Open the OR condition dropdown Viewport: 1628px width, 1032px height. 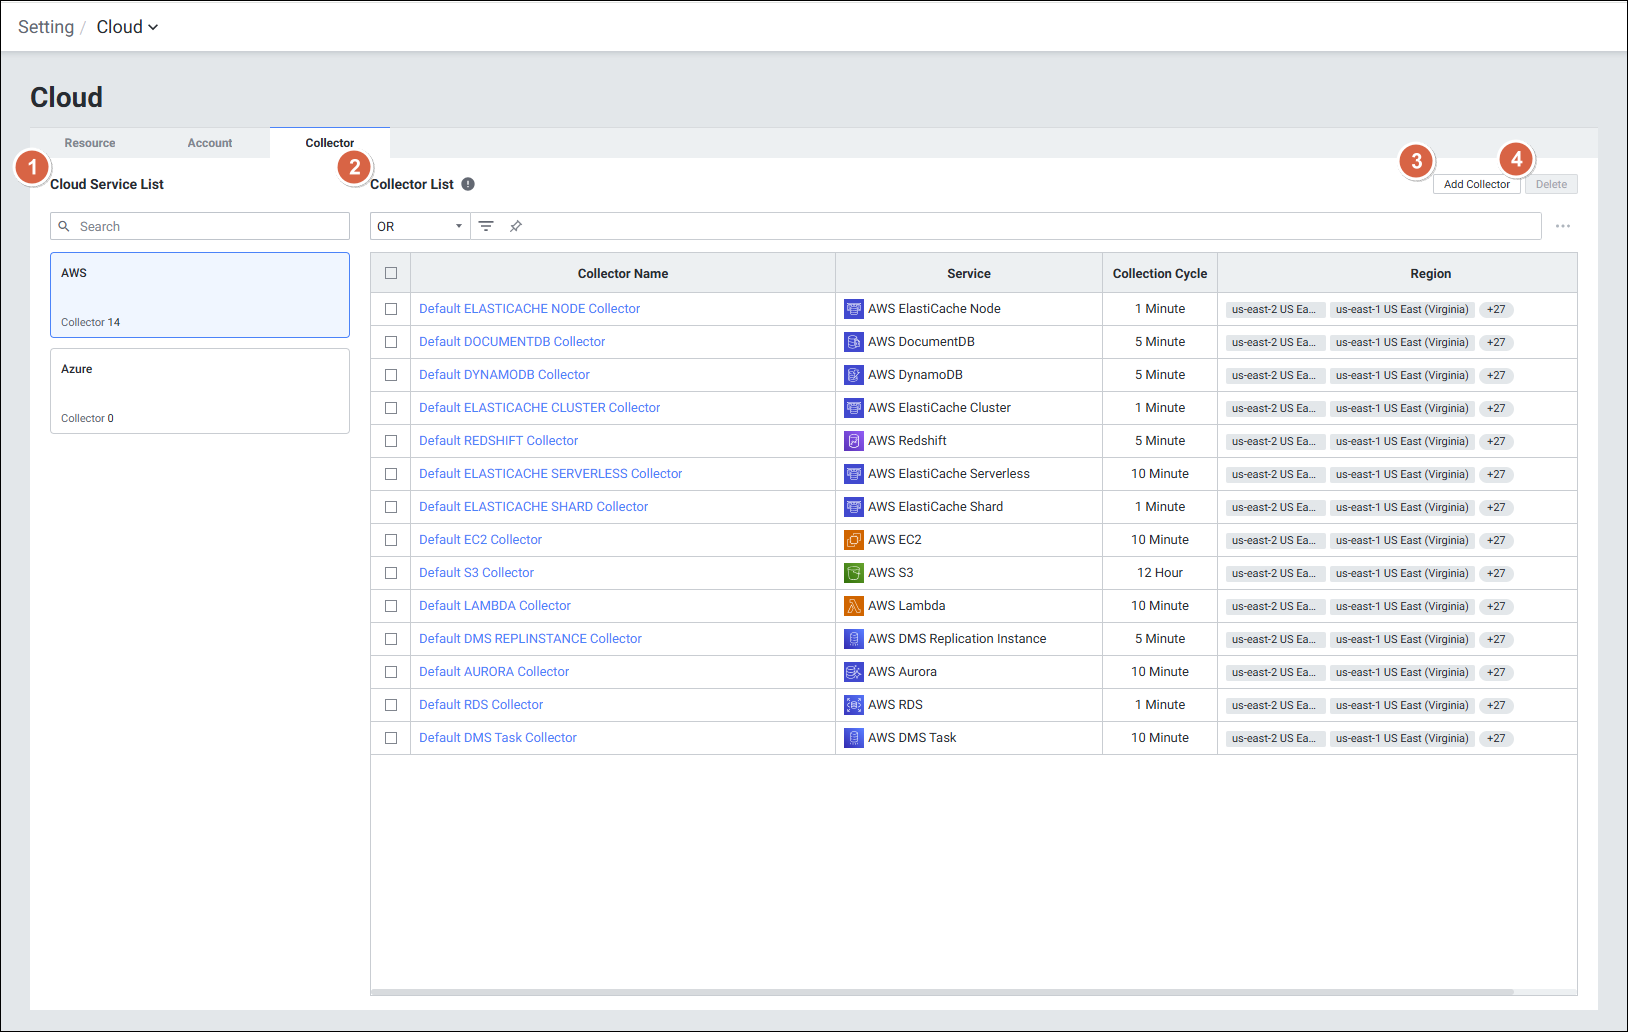pyautogui.click(x=419, y=226)
